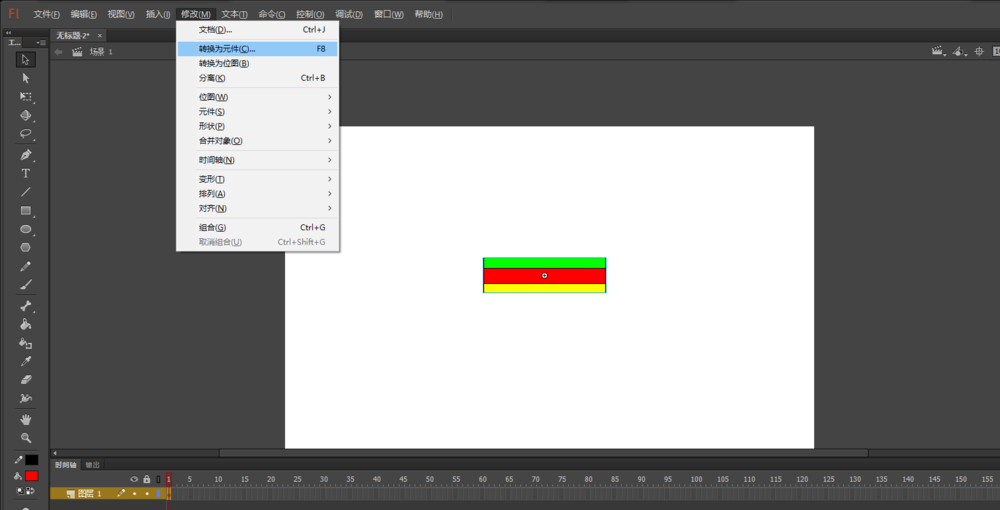The image size is (1000, 510).
Task: Select the Brush tool
Action: 26,284
